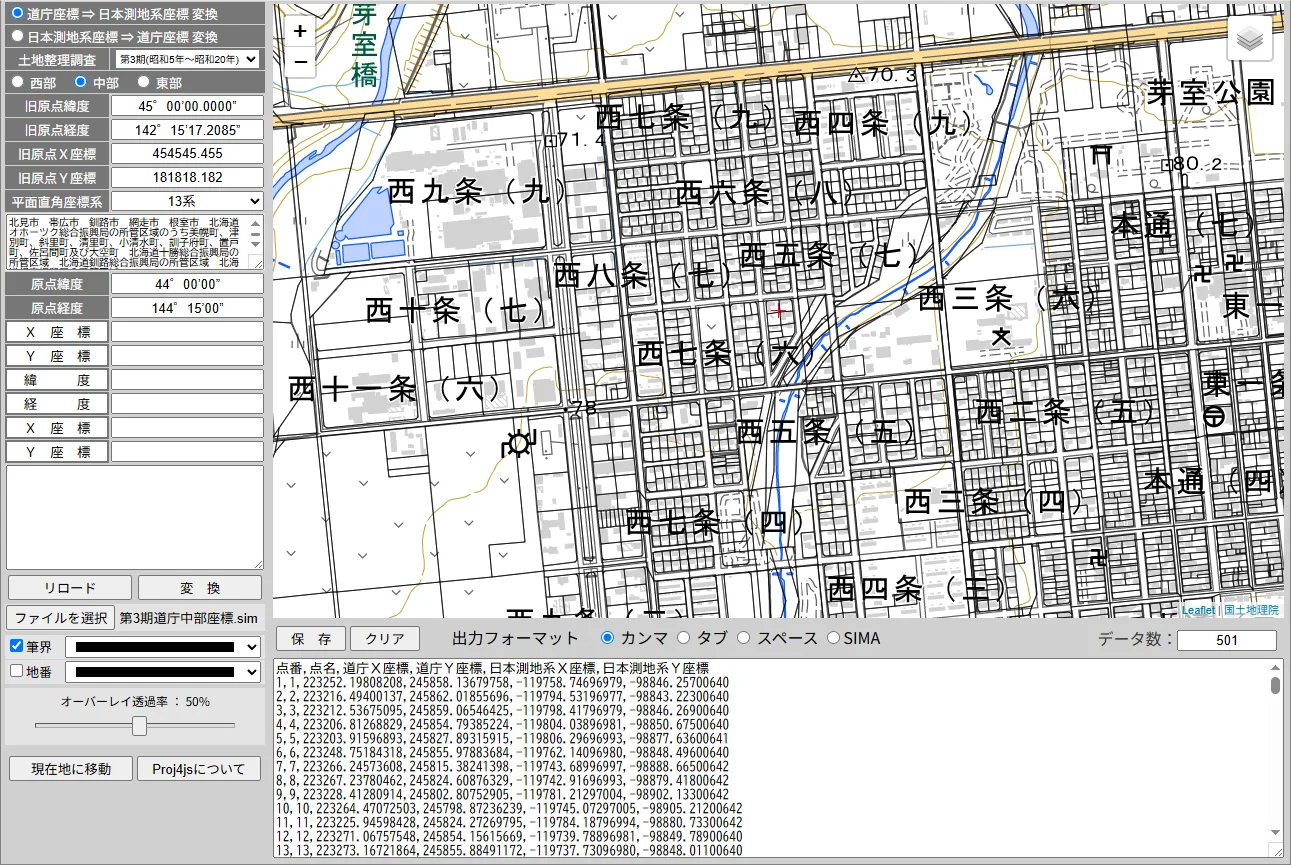Click the 芽室公園 map label
The height and width of the screenshot is (865, 1291).
coord(1211,92)
